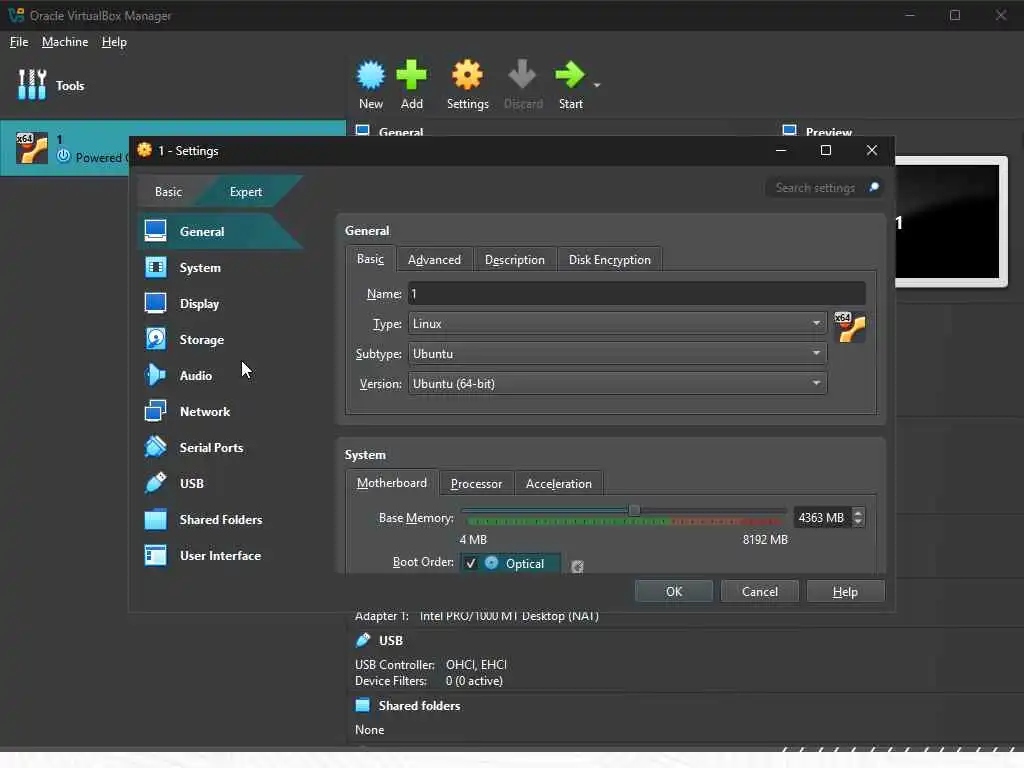The height and width of the screenshot is (768, 1024).
Task: Select the General Advanced tab
Action: pyautogui.click(x=434, y=260)
